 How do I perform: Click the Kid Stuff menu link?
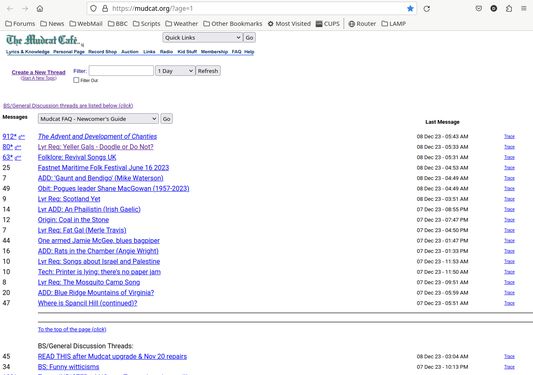[187, 52]
